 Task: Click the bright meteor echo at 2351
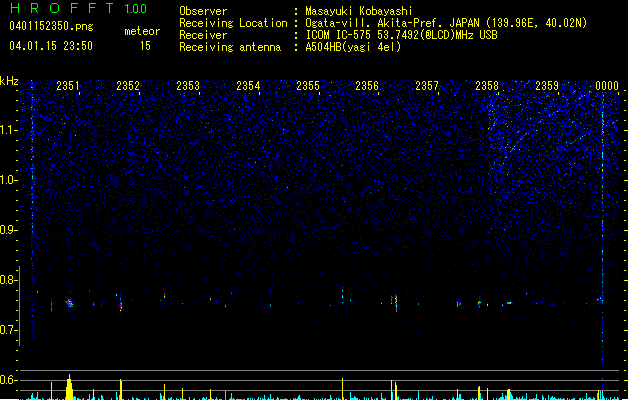[x=70, y=303]
